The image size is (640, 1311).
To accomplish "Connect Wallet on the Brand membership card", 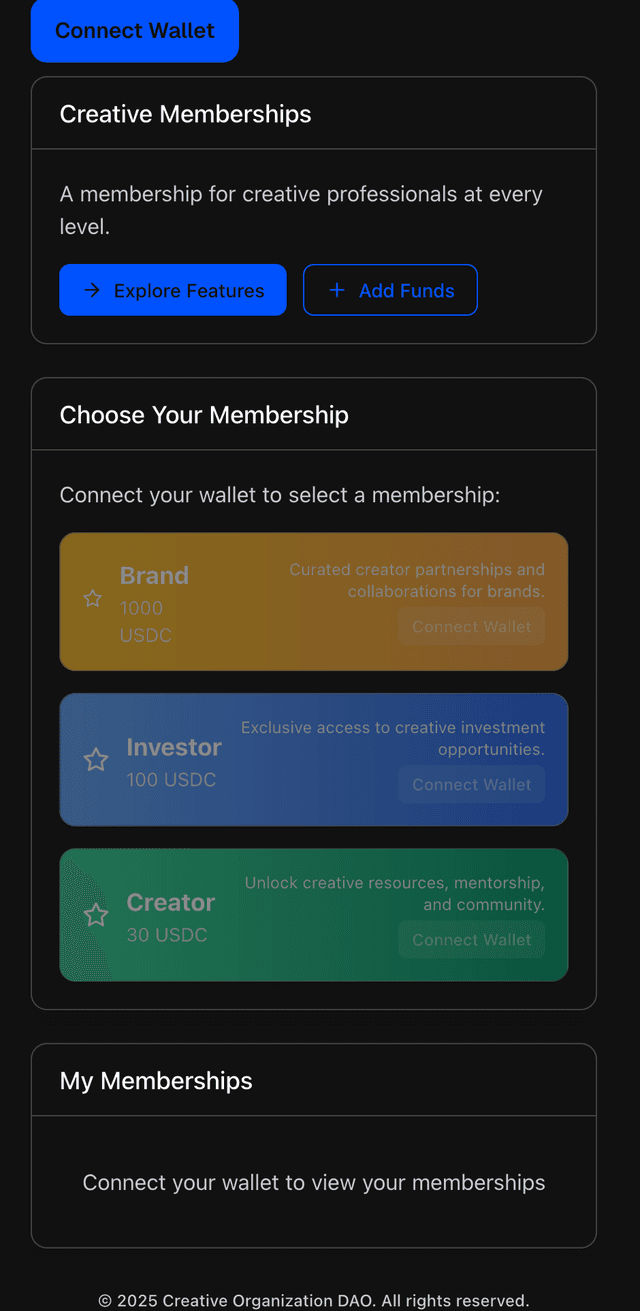I will point(471,626).
